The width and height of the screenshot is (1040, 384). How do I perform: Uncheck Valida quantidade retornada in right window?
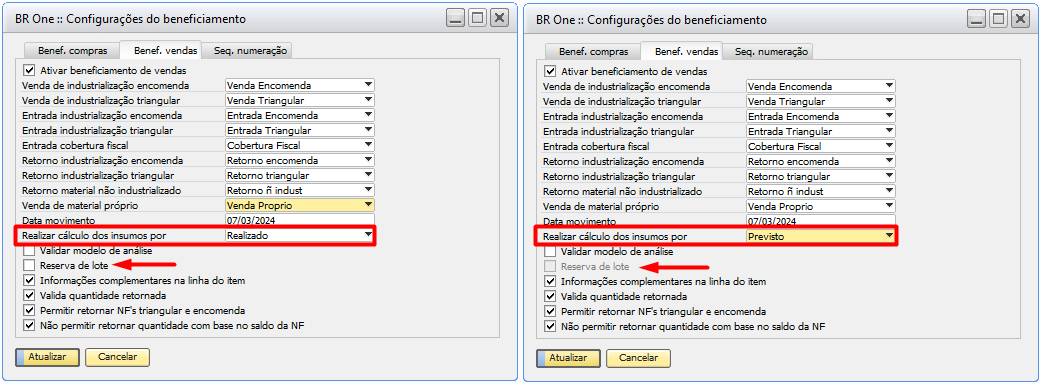pos(549,296)
